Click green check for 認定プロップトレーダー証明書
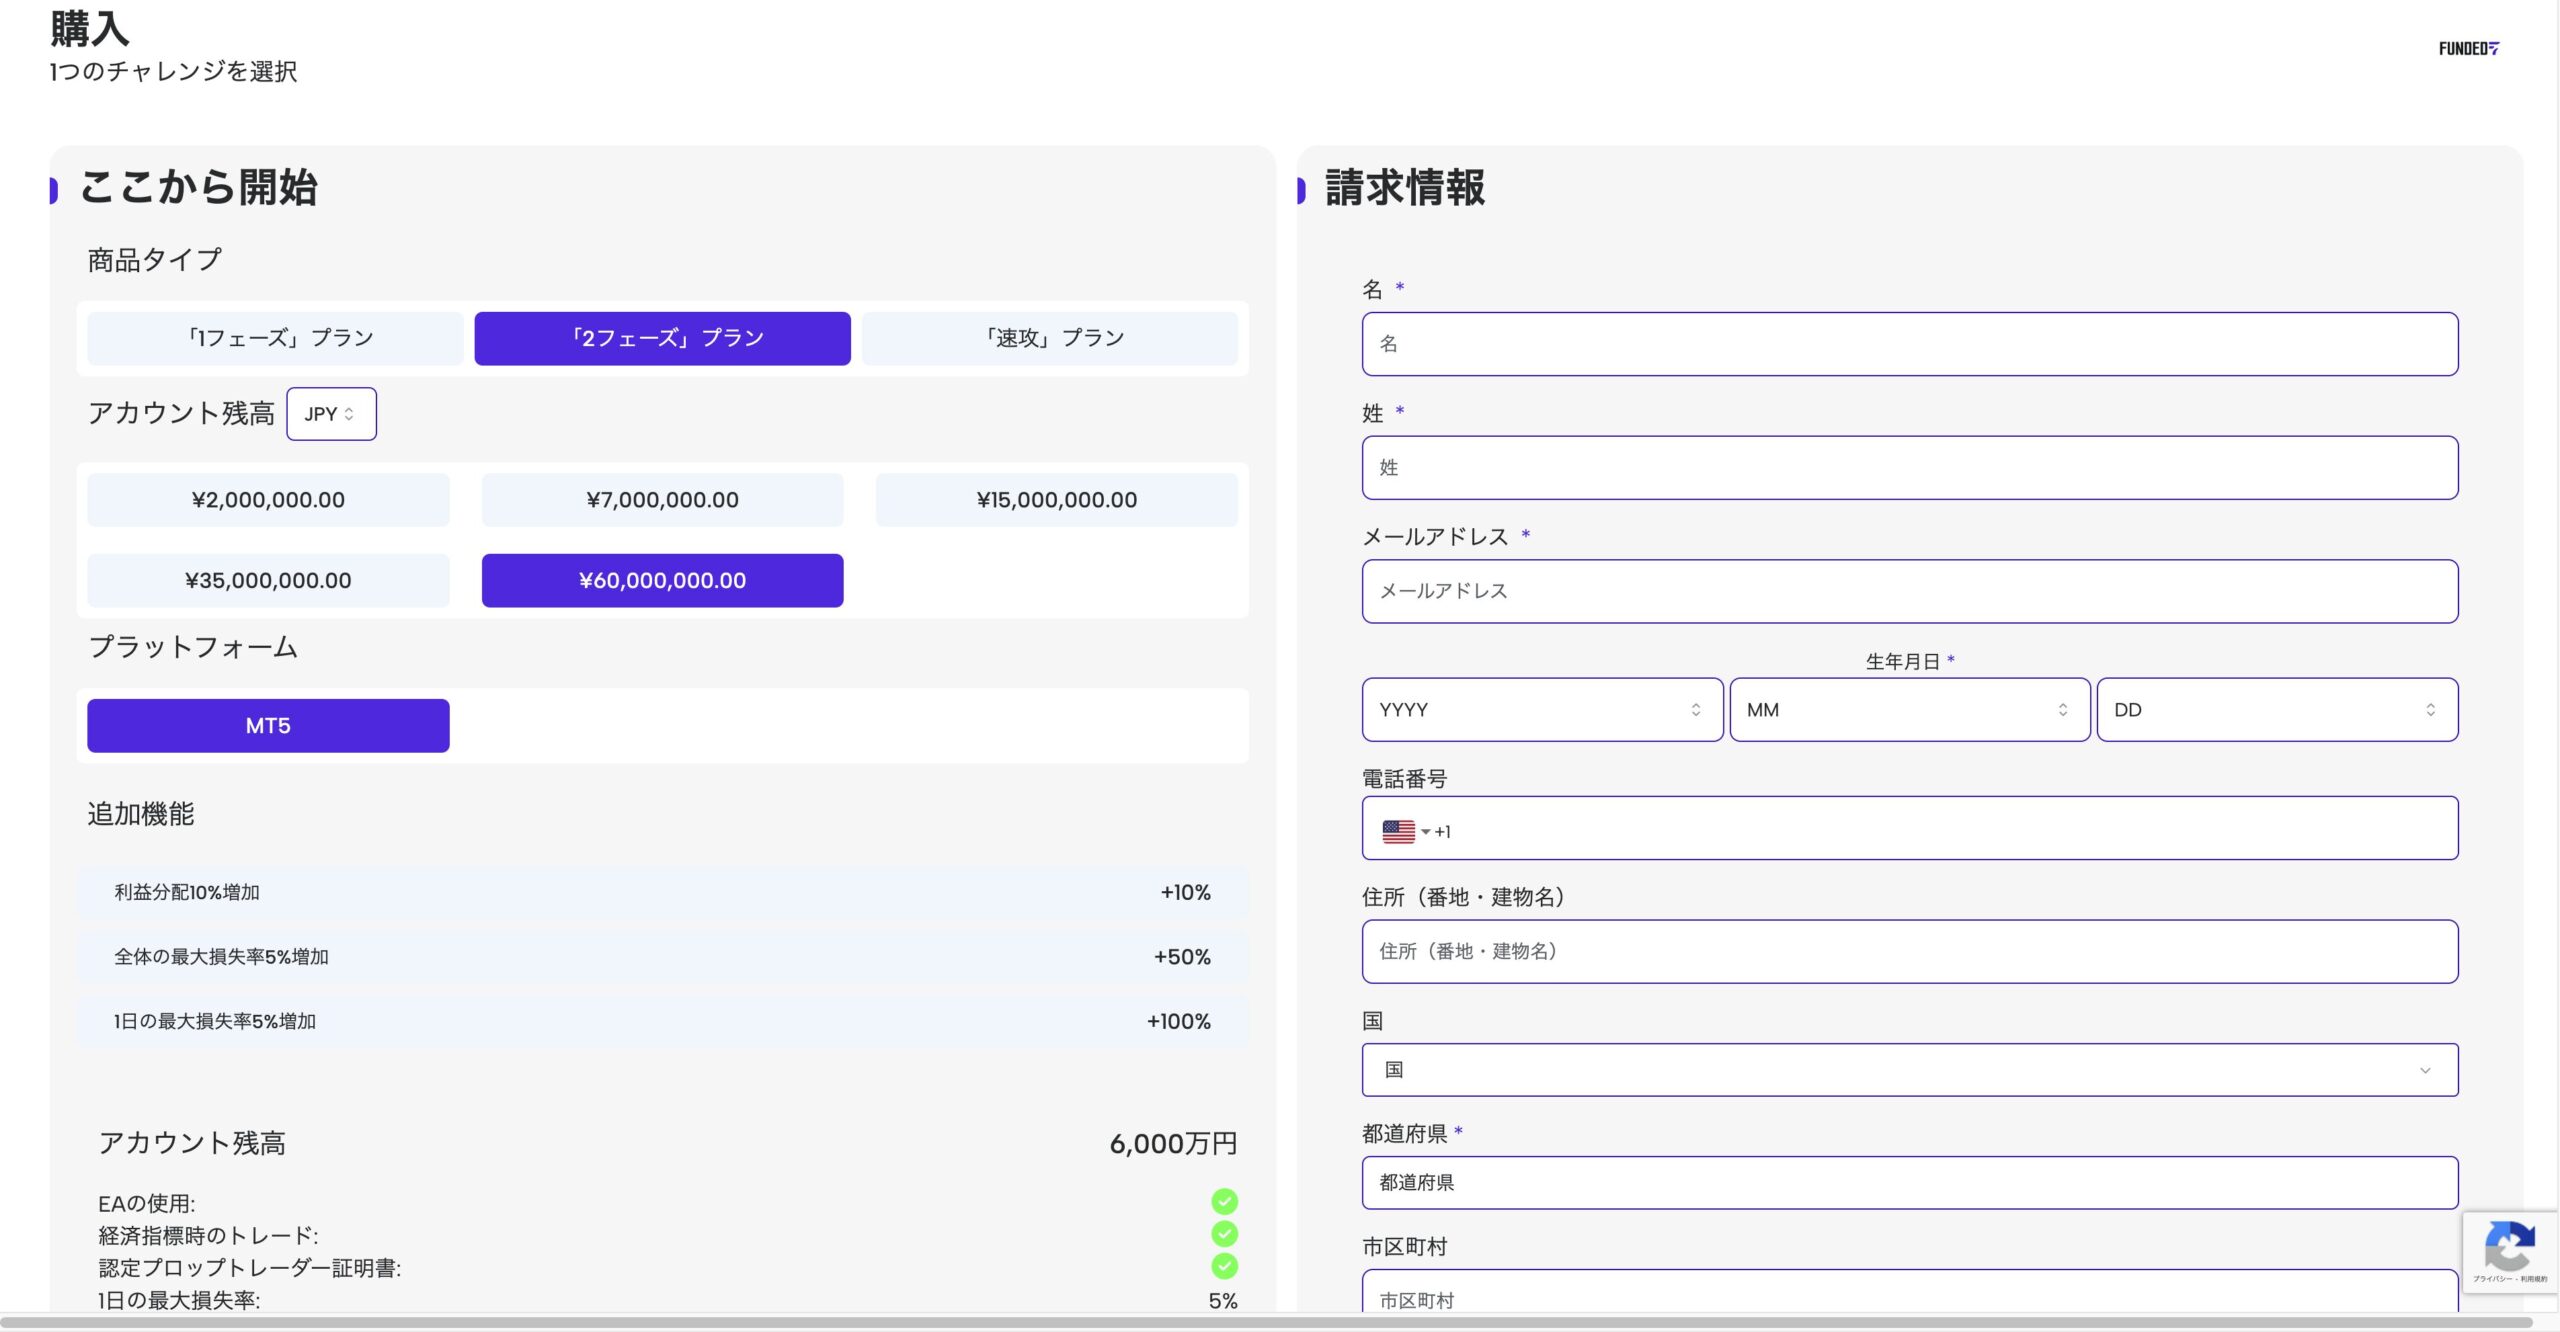This screenshot has height=1332, width=2560. click(1224, 1266)
